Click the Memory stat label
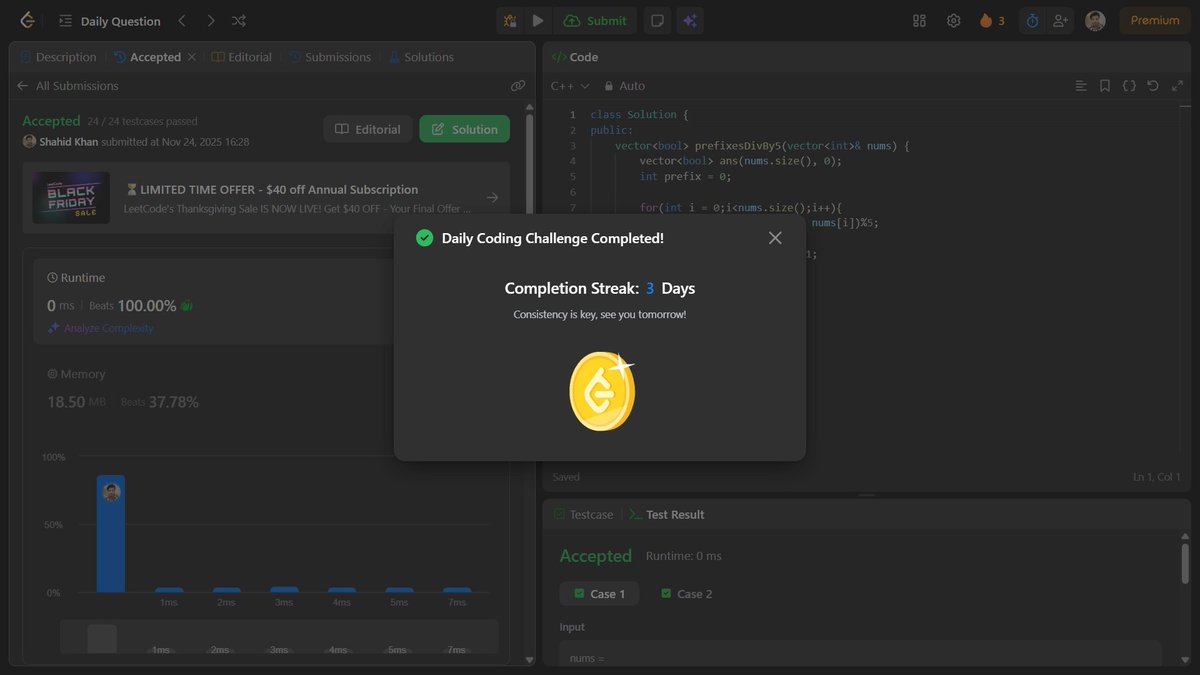Image resolution: width=1200 pixels, height=675 pixels. point(76,374)
